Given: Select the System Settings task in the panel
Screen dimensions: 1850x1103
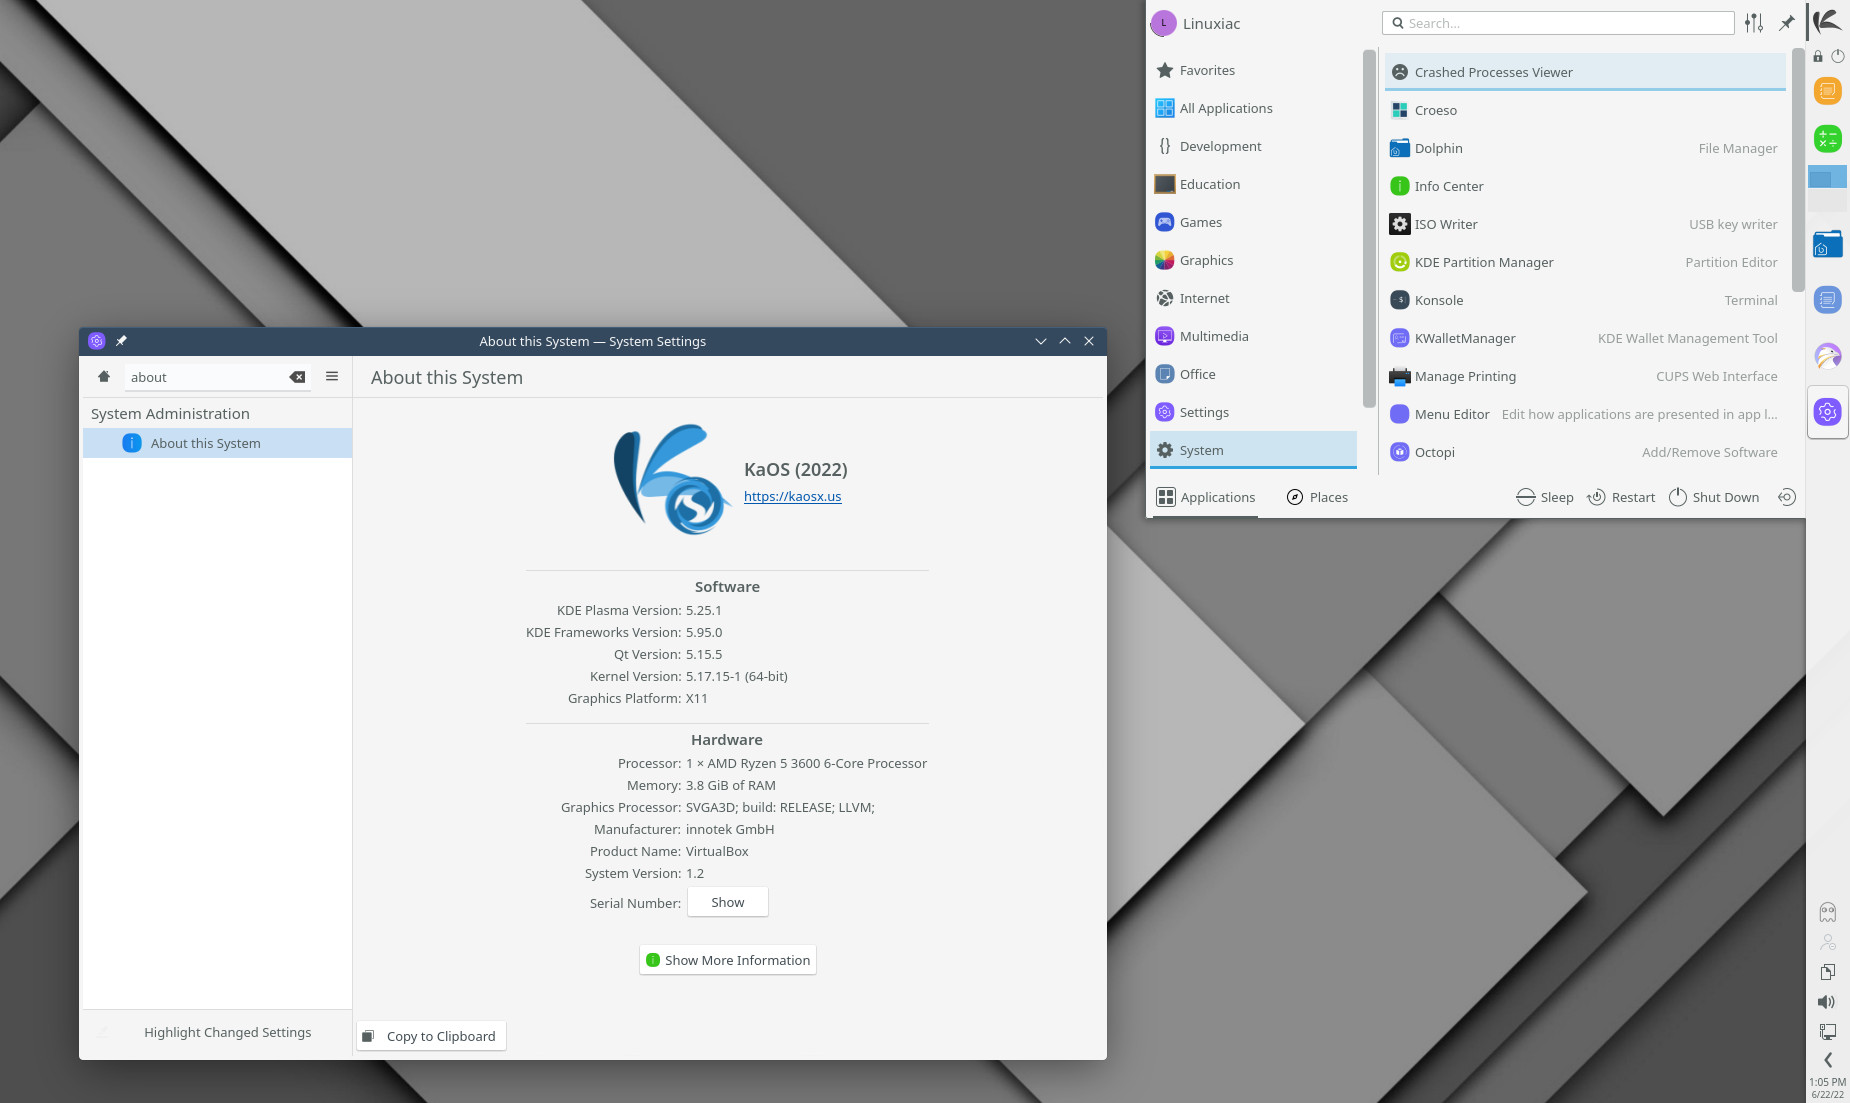Looking at the screenshot, I should click(1828, 411).
